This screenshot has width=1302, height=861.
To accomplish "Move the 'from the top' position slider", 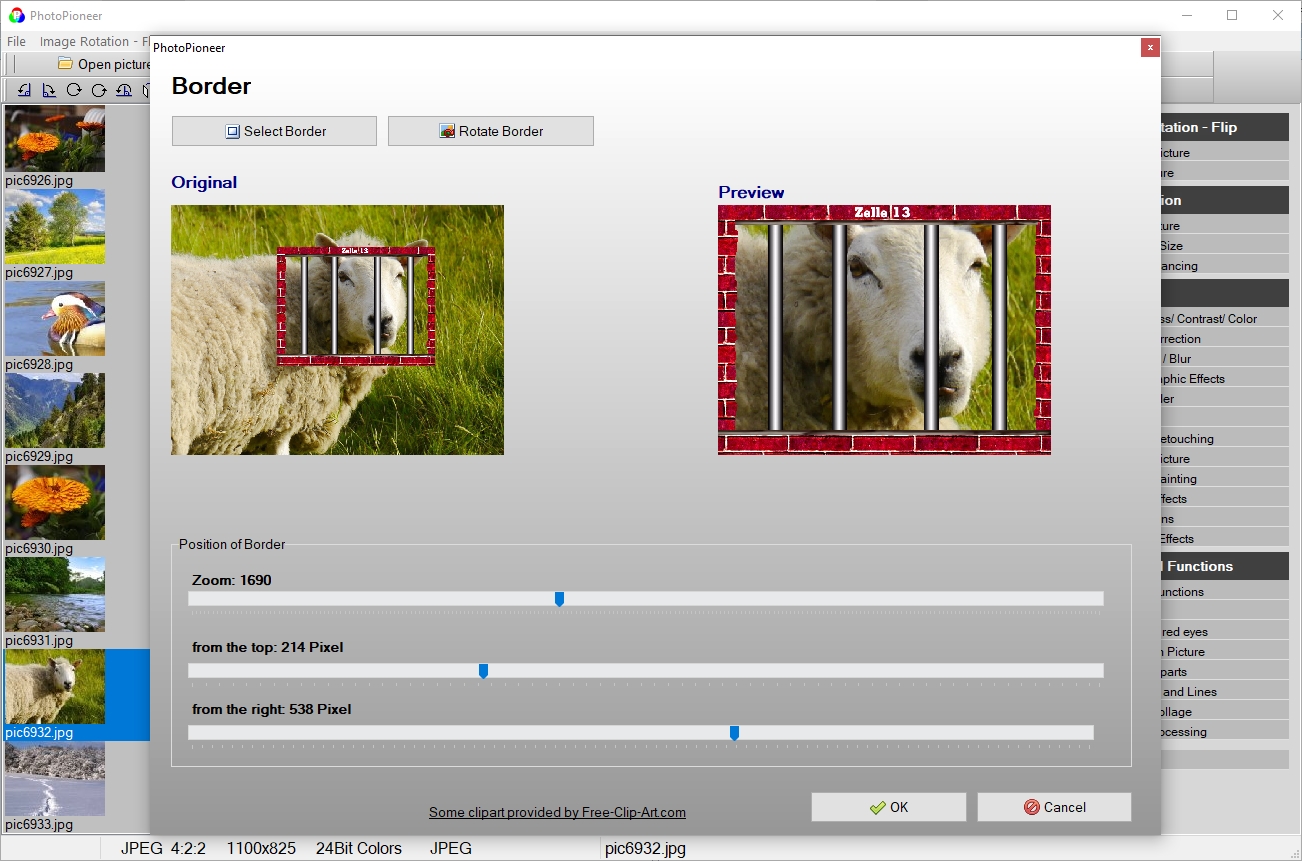I will pos(484,670).
